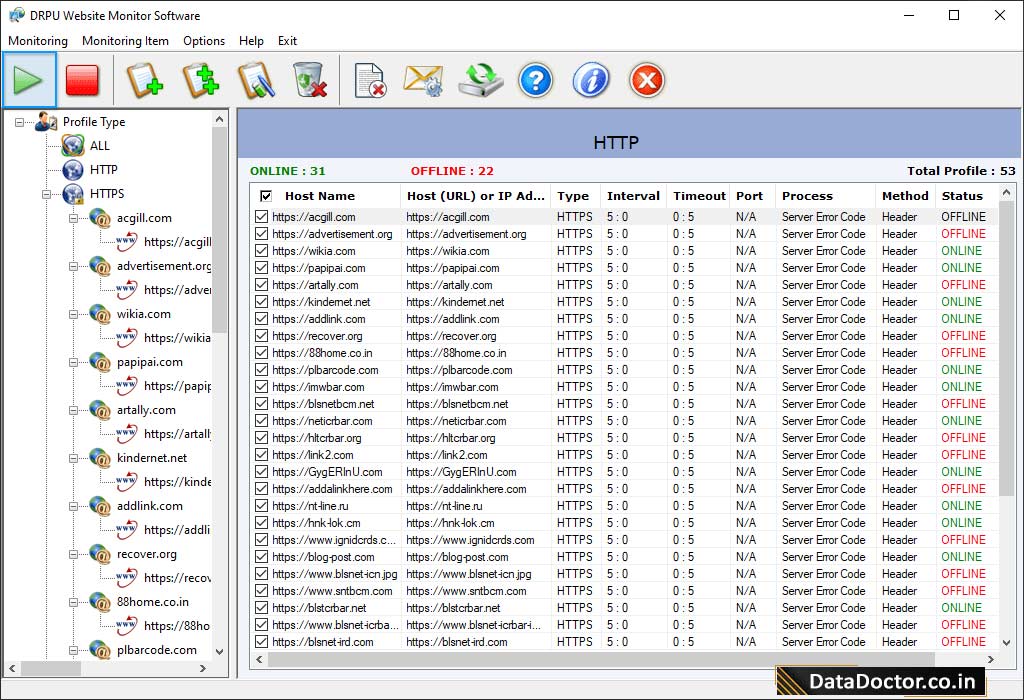Collapse the kindernet.net tree node
The image size is (1024, 700).
(73, 458)
